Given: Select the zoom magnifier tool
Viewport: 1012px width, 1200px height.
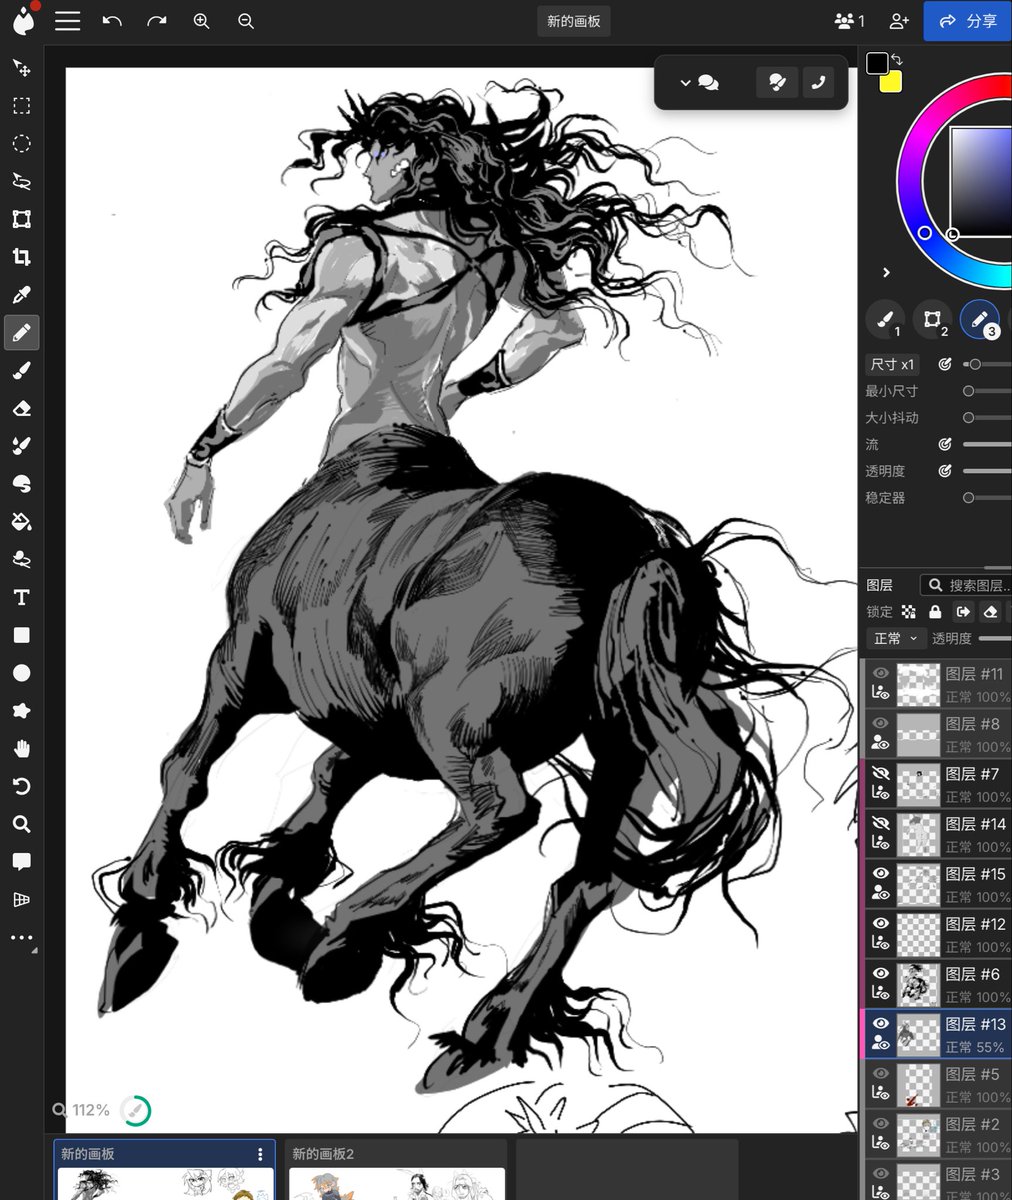Looking at the screenshot, I should pos(21,824).
